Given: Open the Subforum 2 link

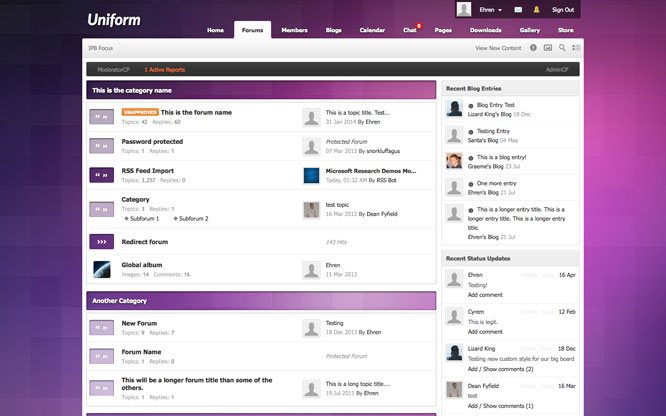Looking at the screenshot, I should coord(193,217).
